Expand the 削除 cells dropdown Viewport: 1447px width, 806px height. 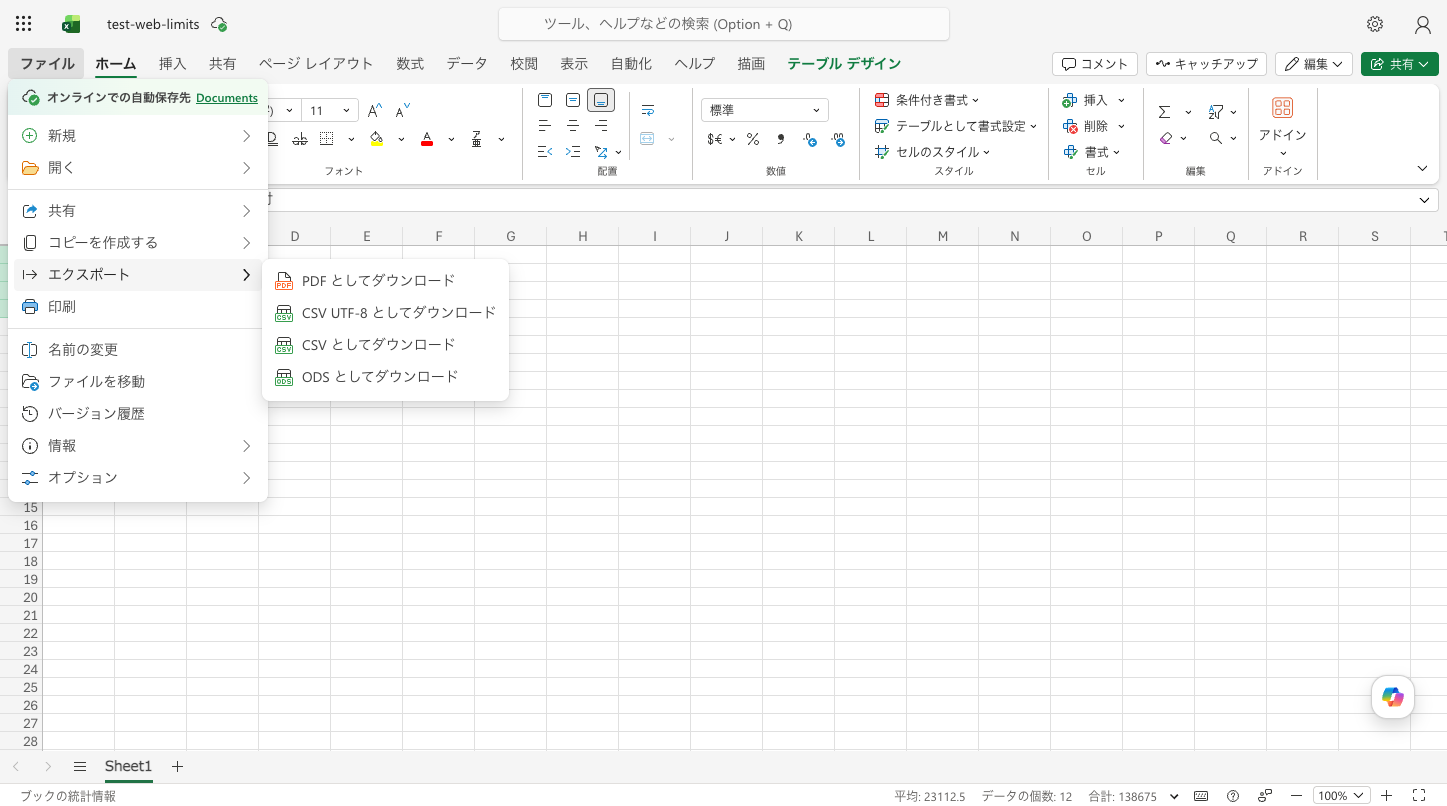point(1121,126)
